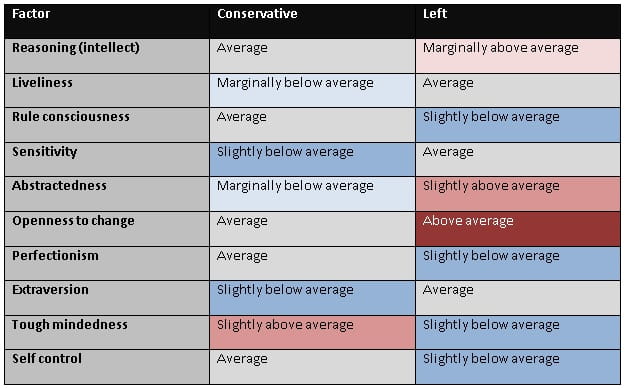
Task: Click the dark red Above average cell
Action: pyautogui.click(x=518, y=229)
